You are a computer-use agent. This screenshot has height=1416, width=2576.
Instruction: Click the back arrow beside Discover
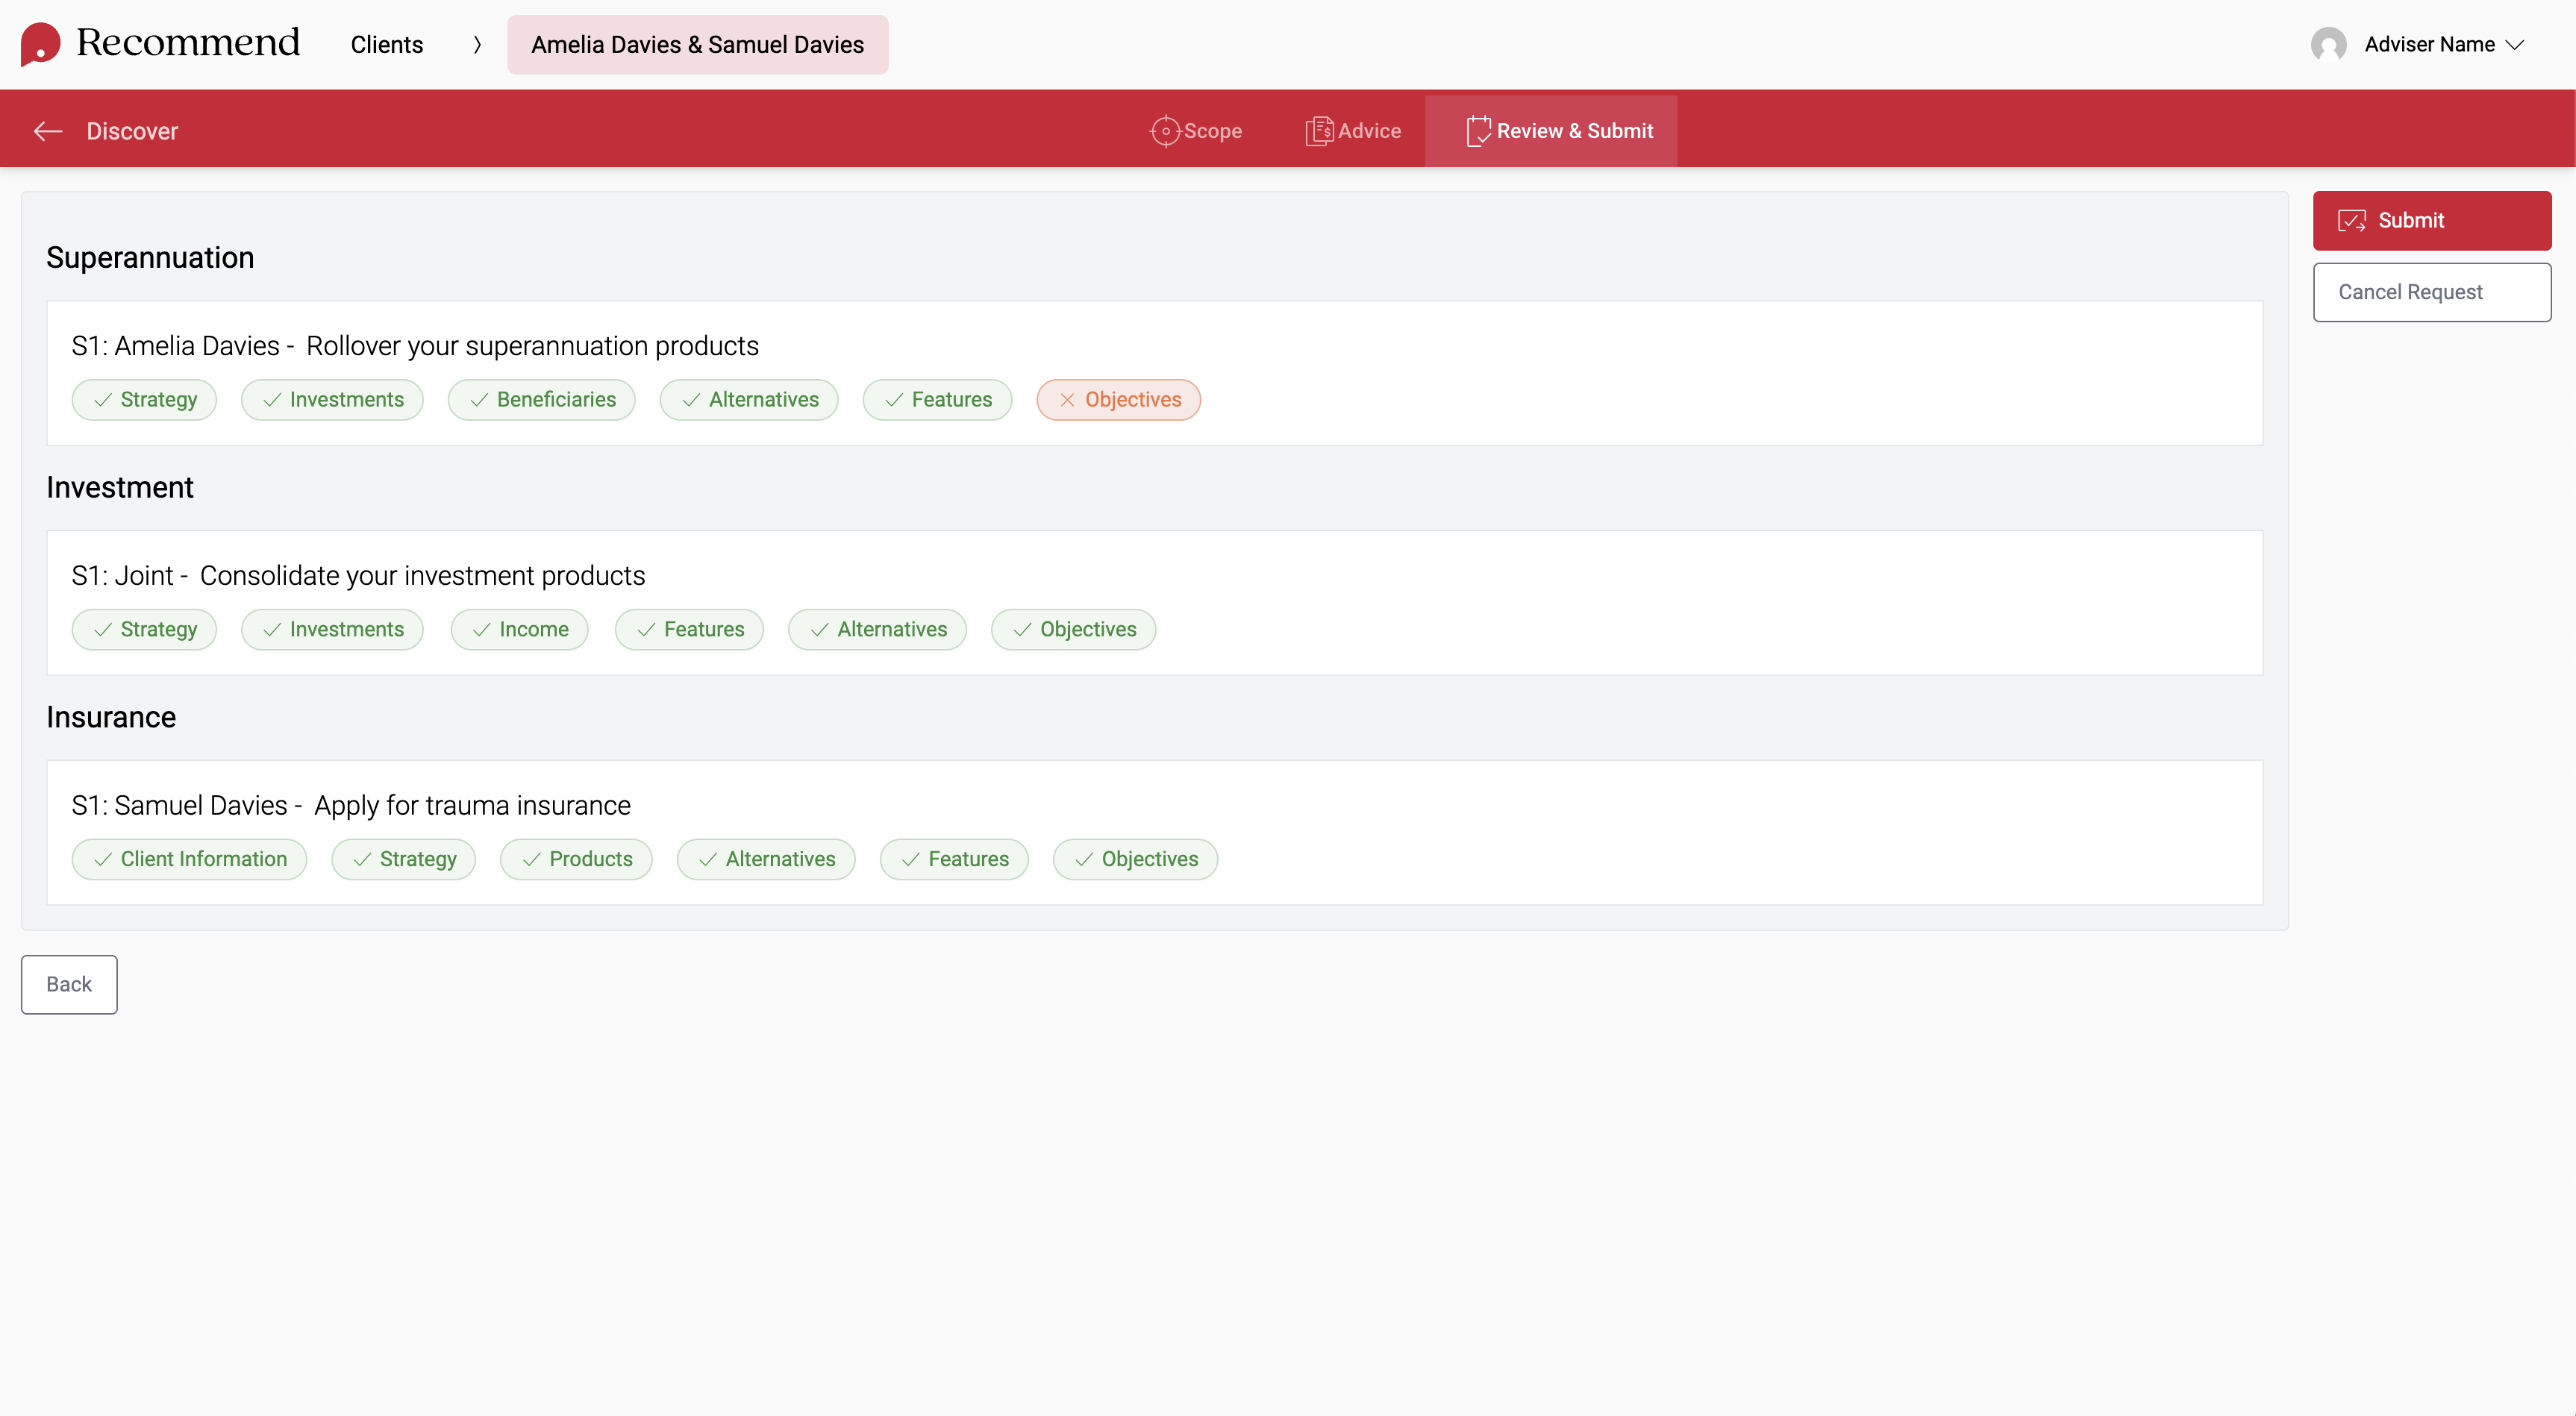pos(48,131)
